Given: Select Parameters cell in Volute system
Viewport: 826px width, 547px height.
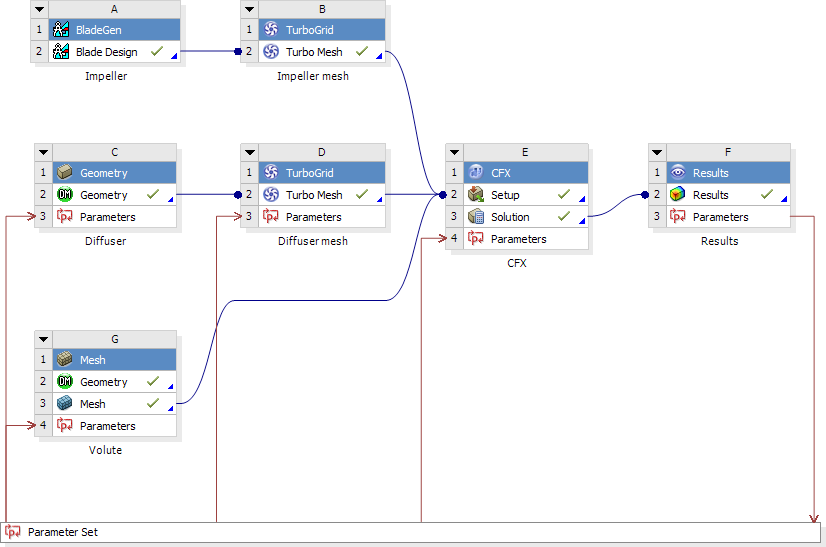Looking at the screenshot, I should click(114, 426).
